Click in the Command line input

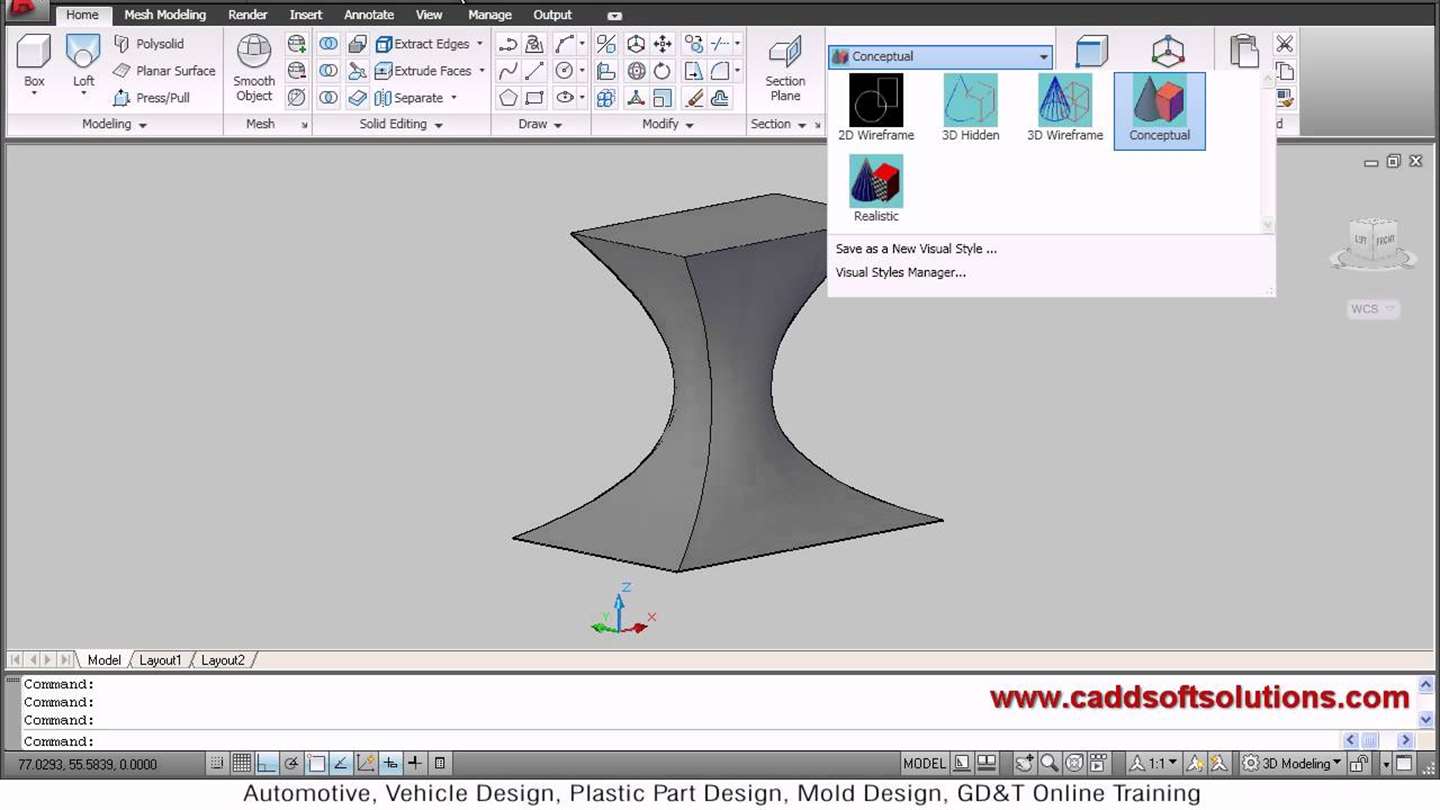point(700,741)
